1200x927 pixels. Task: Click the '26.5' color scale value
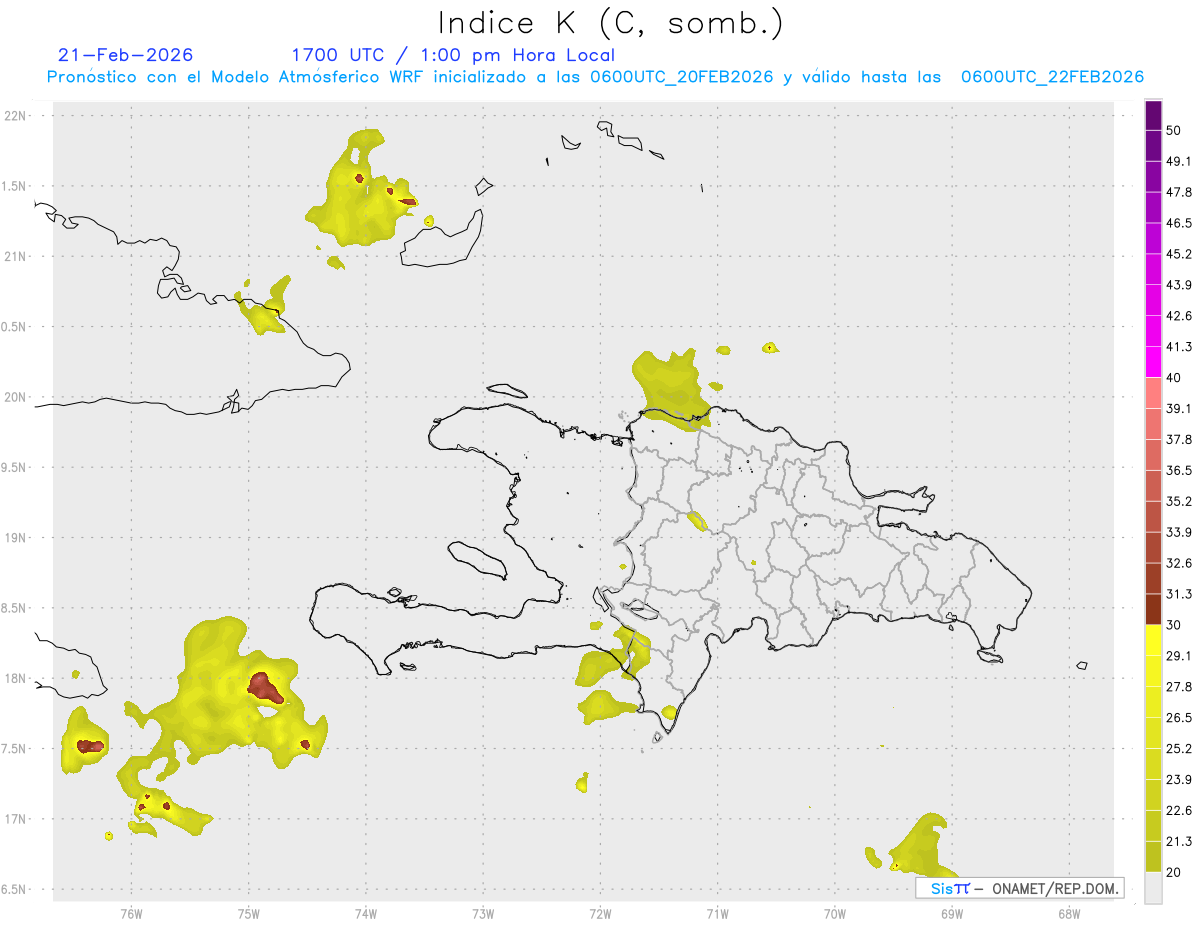click(1178, 718)
